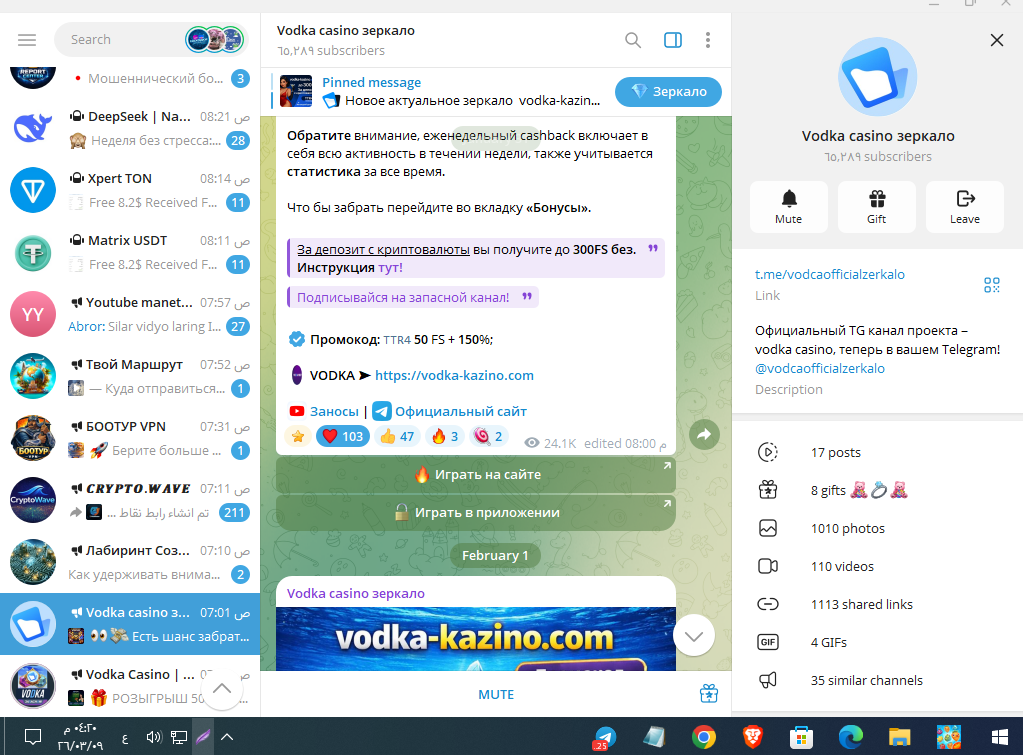This screenshot has width=1023, height=755.
Task: Open the 8 gifts section
Action: 877,490
